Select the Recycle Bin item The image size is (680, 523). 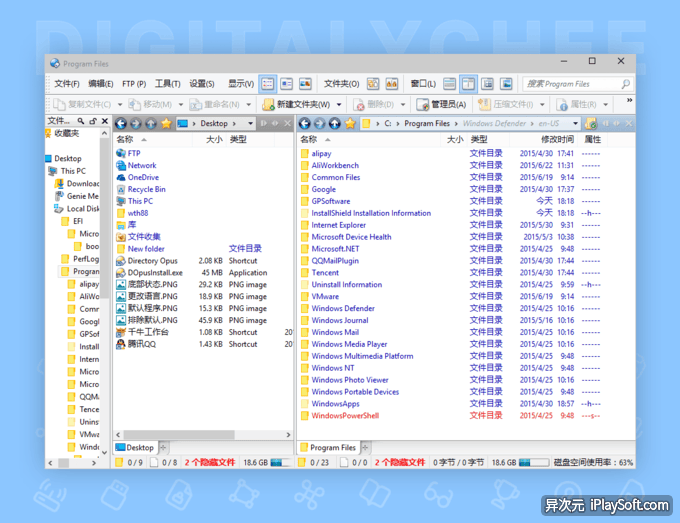point(141,189)
